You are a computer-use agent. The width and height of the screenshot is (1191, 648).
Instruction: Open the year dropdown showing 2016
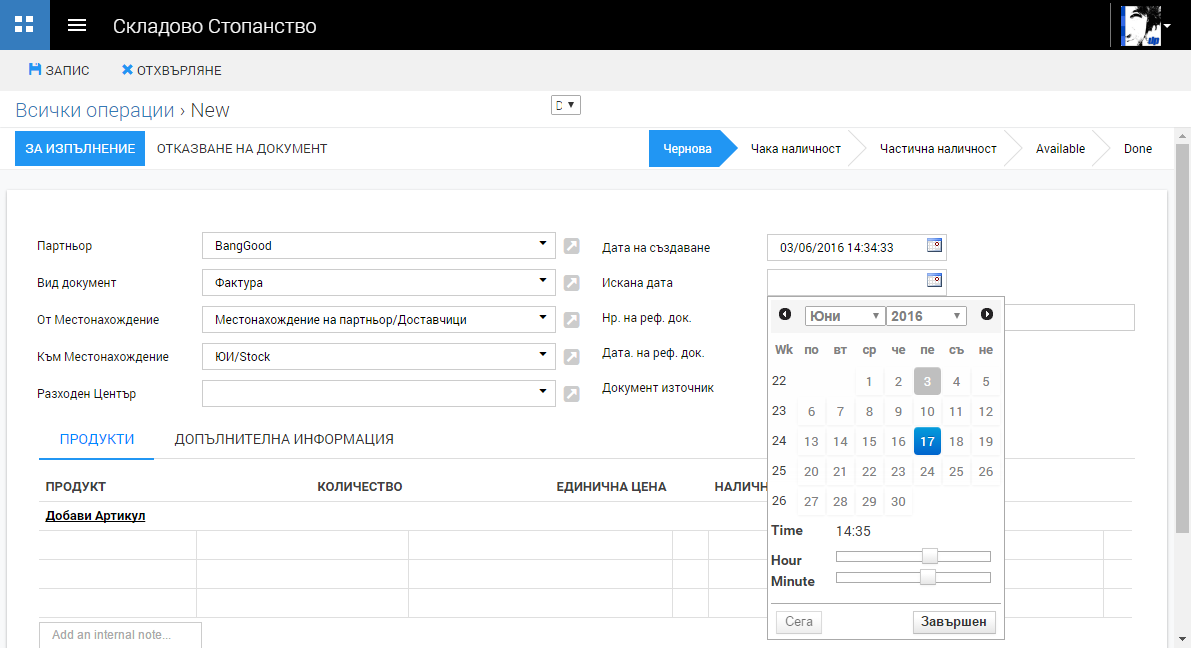coord(926,316)
